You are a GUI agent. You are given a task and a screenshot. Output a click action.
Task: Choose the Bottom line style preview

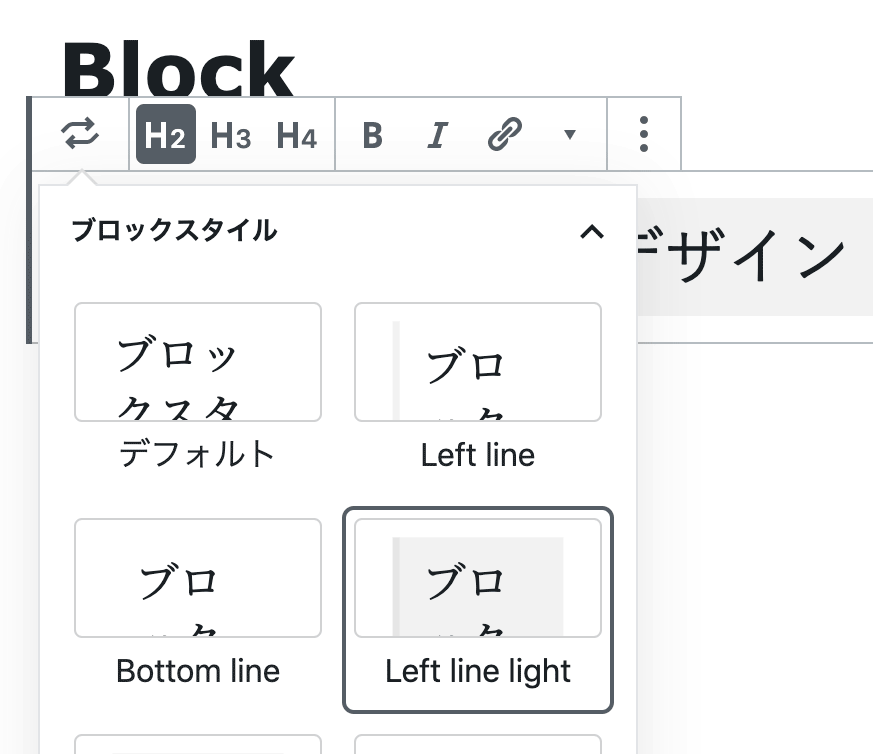(198, 578)
